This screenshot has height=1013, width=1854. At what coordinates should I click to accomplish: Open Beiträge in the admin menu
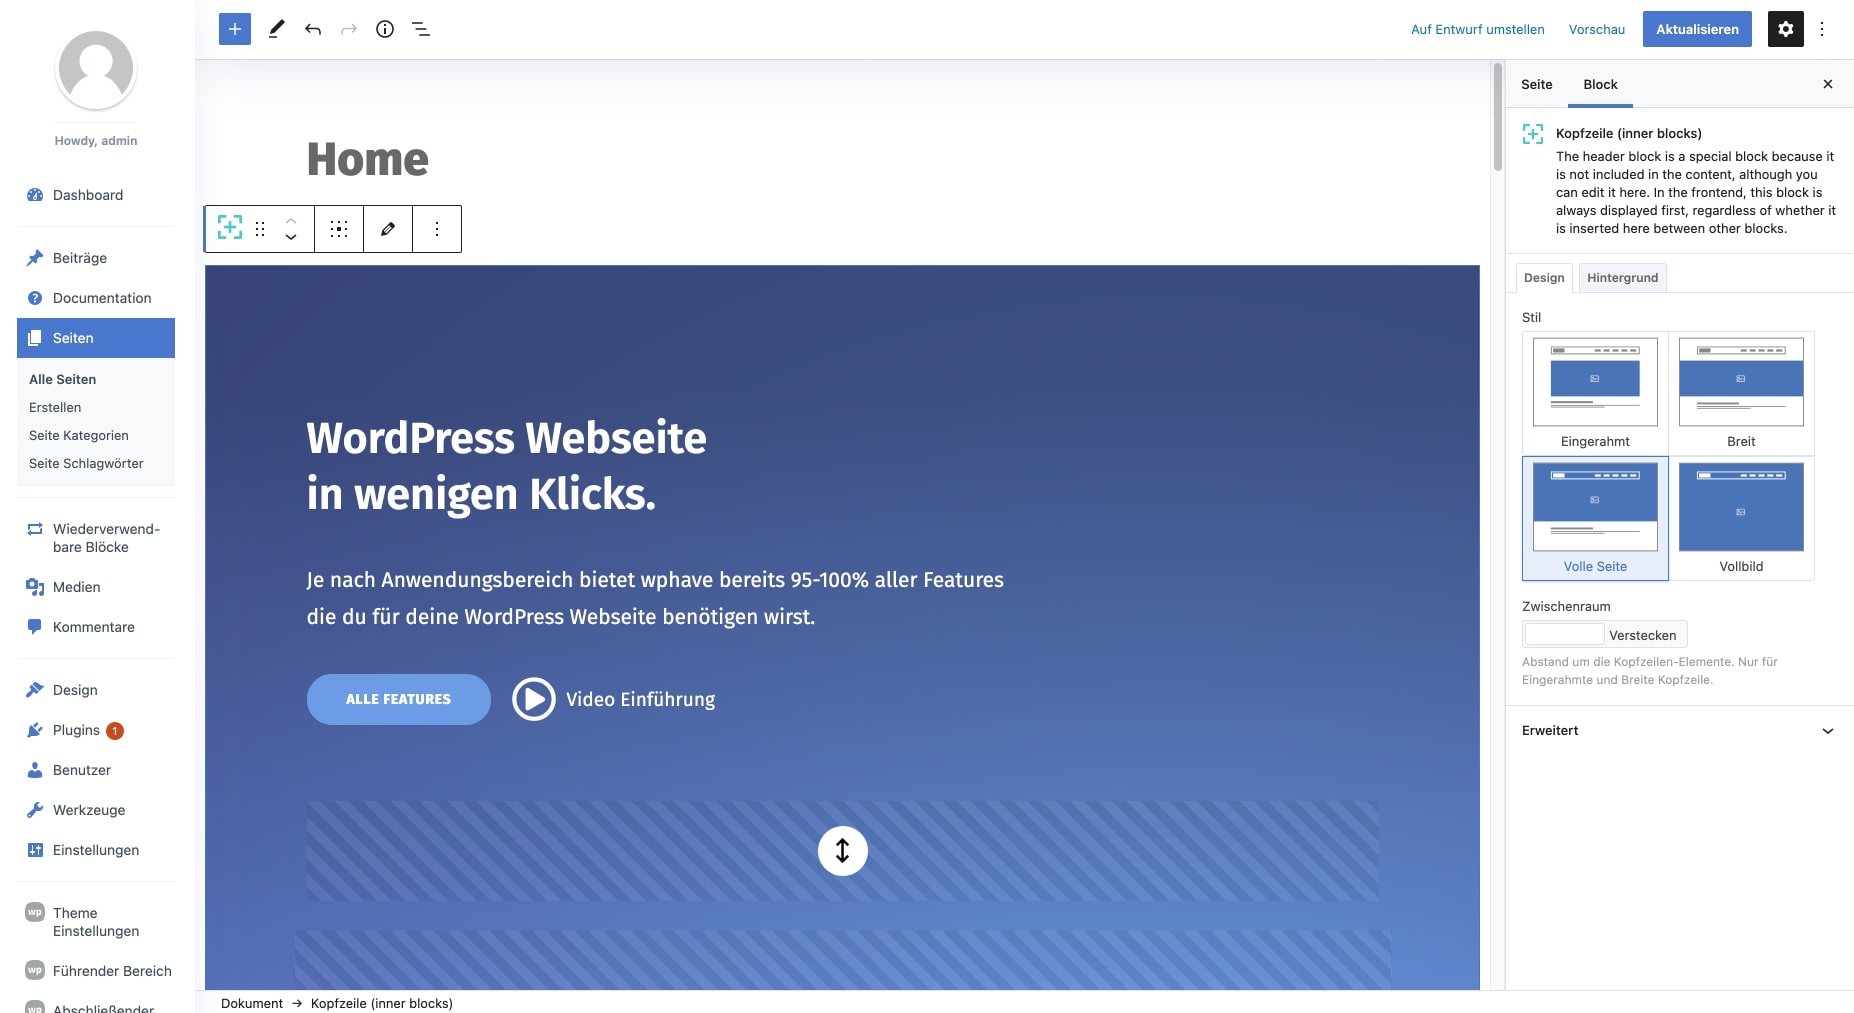(x=96, y=258)
